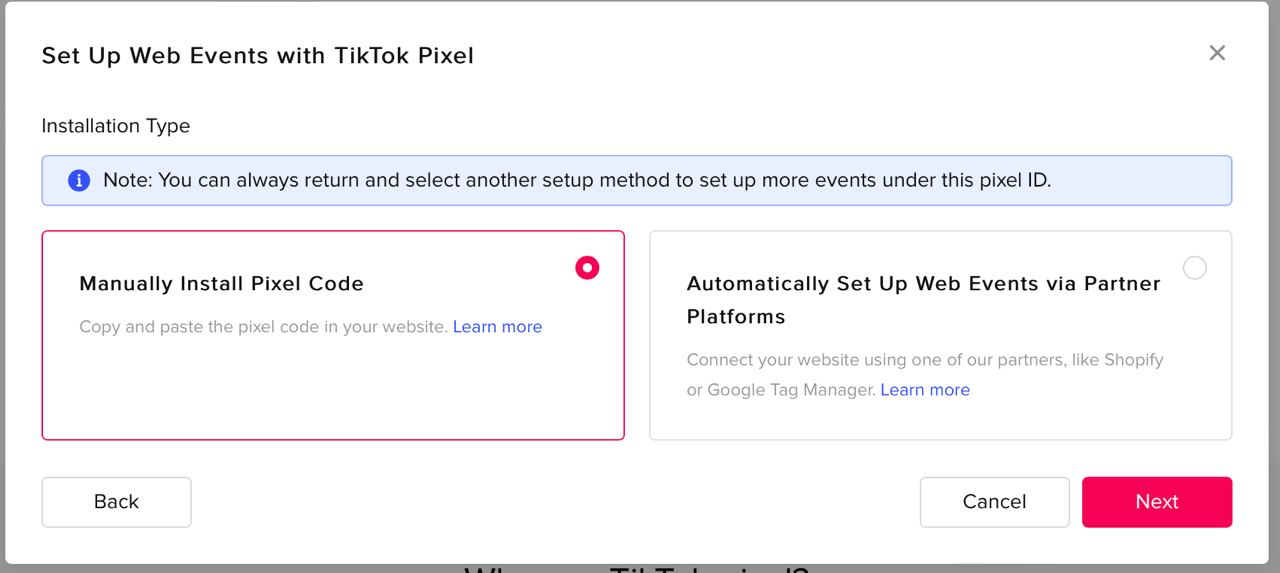Click the Connect your website description text
This screenshot has width=1280, height=573.
924,360
